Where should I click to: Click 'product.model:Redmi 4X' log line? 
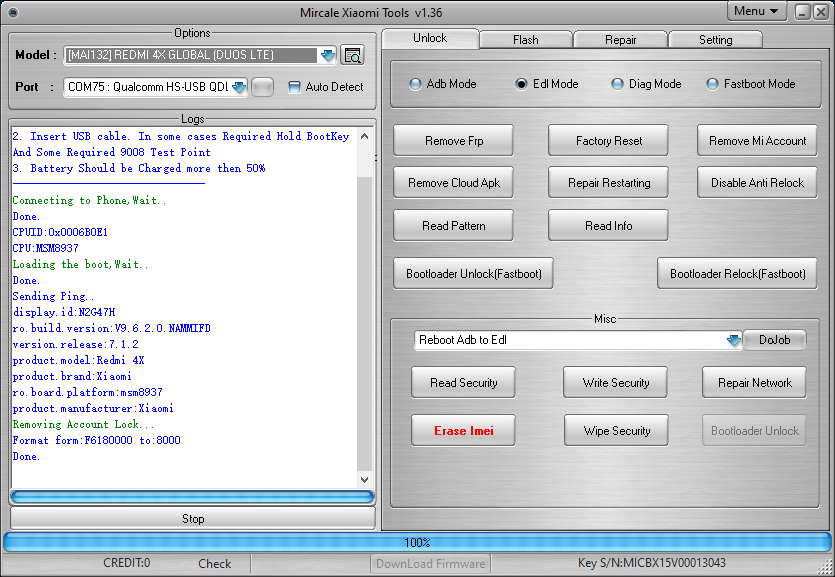click(x=78, y=360)
